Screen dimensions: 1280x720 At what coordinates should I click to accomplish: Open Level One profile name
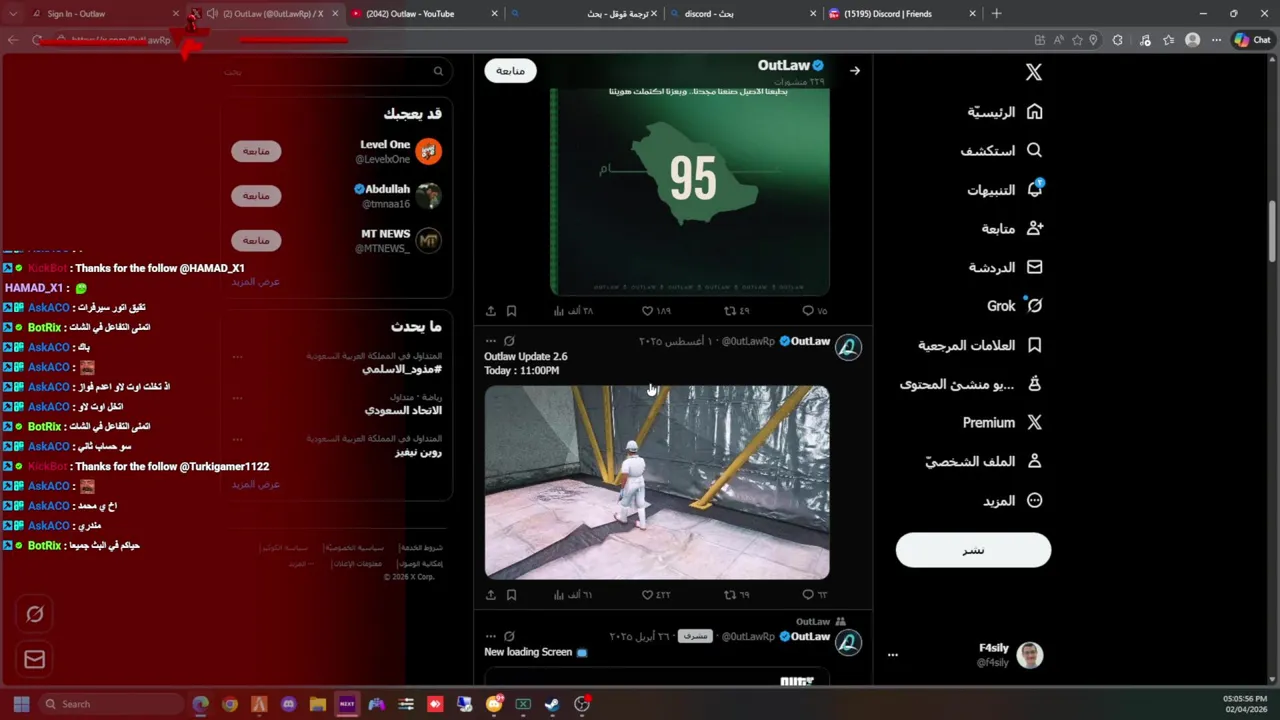385,144
